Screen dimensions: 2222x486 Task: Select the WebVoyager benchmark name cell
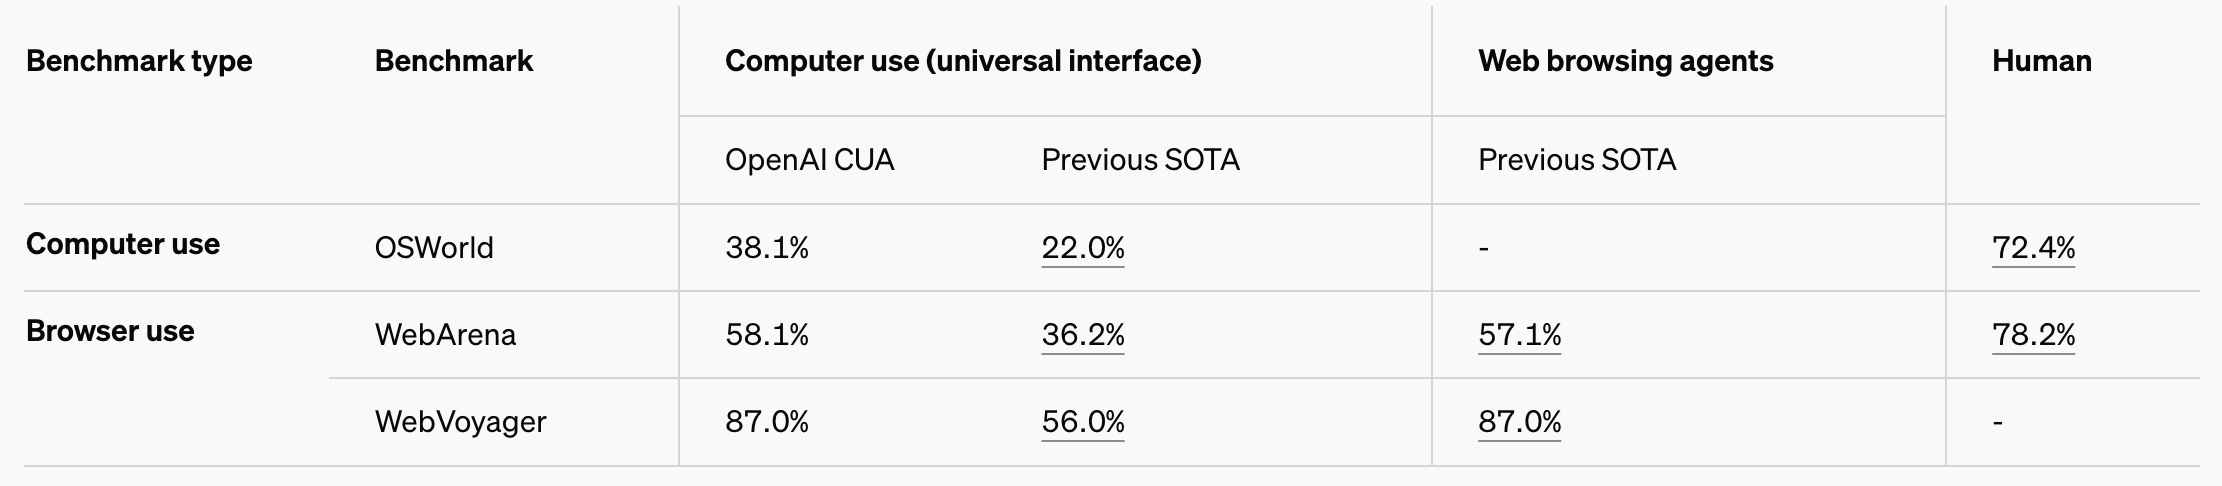coord(460,421)
